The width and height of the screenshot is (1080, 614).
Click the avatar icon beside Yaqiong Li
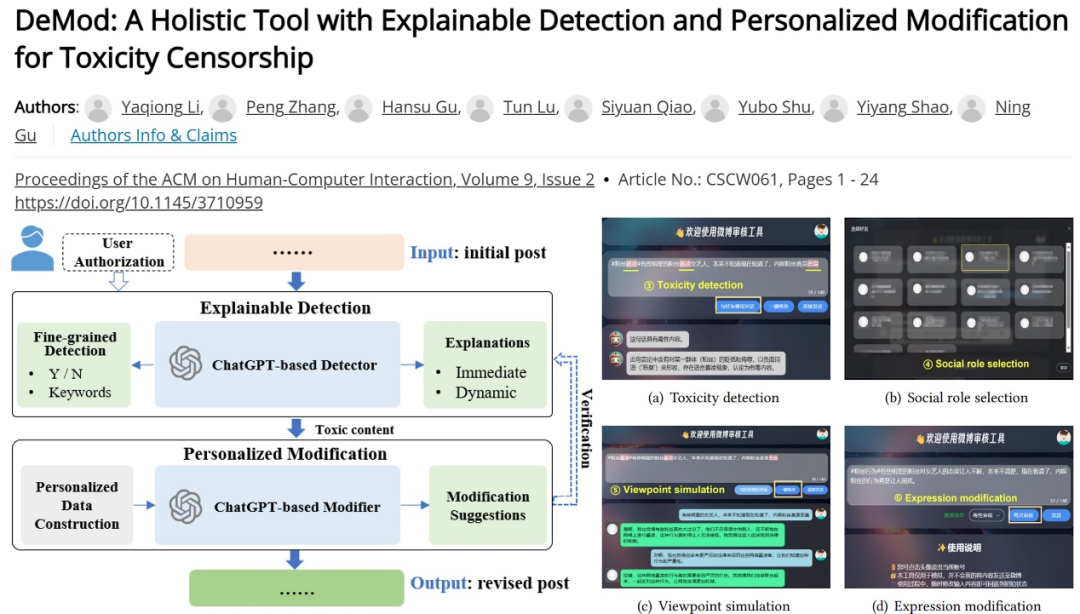point(98,108)
